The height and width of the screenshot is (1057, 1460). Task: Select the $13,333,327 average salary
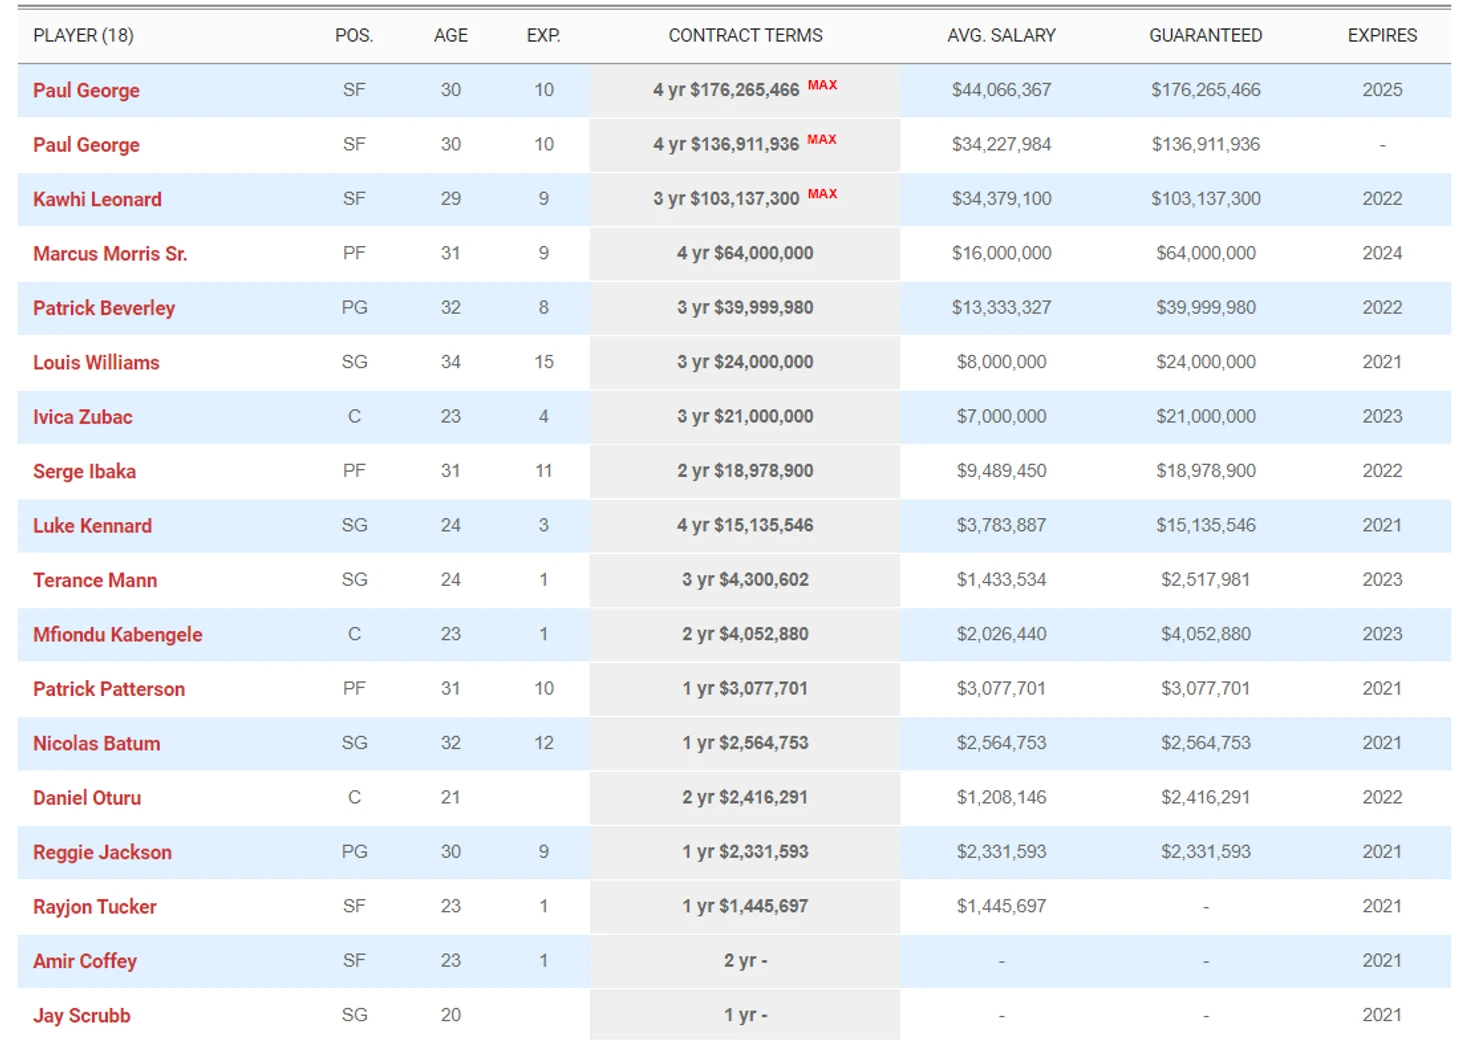click(x=1001, y=308)
